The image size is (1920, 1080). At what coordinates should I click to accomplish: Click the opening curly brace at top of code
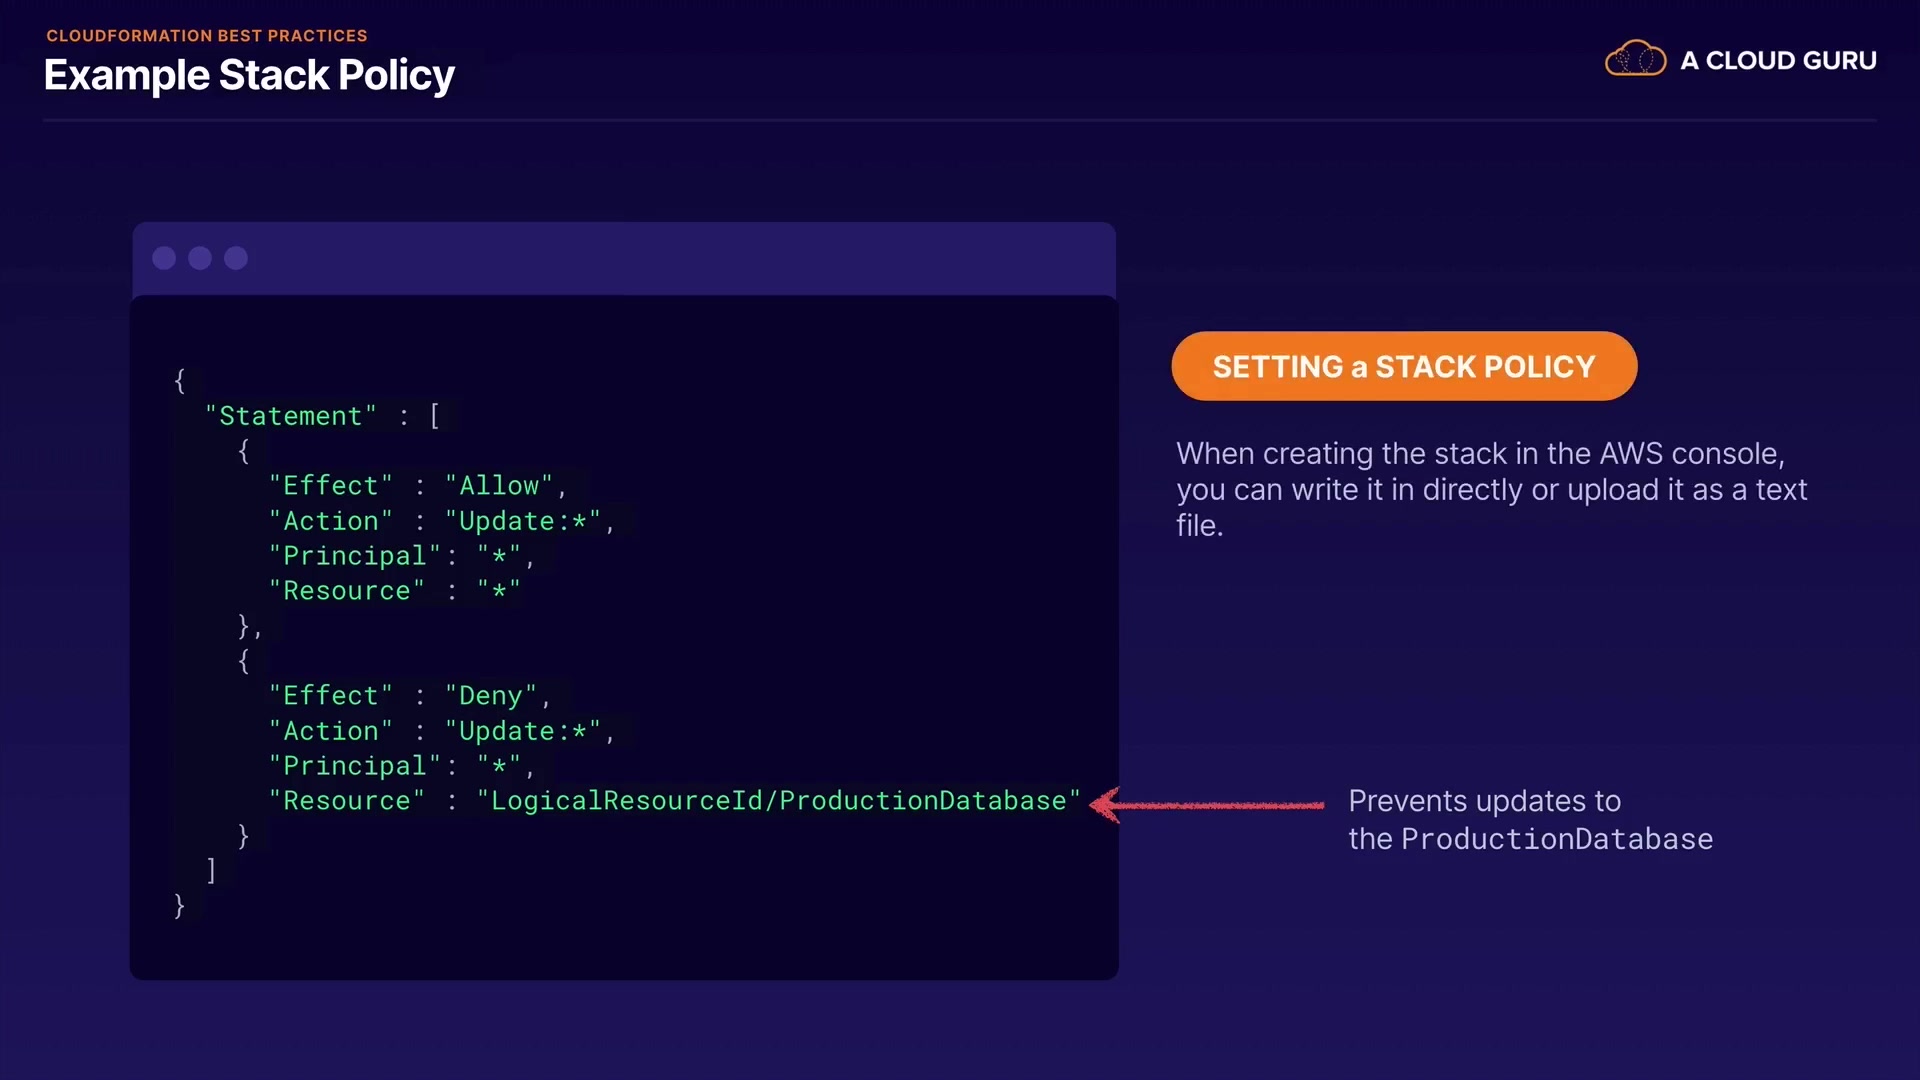pyautogui.click(x=180, y=381)
